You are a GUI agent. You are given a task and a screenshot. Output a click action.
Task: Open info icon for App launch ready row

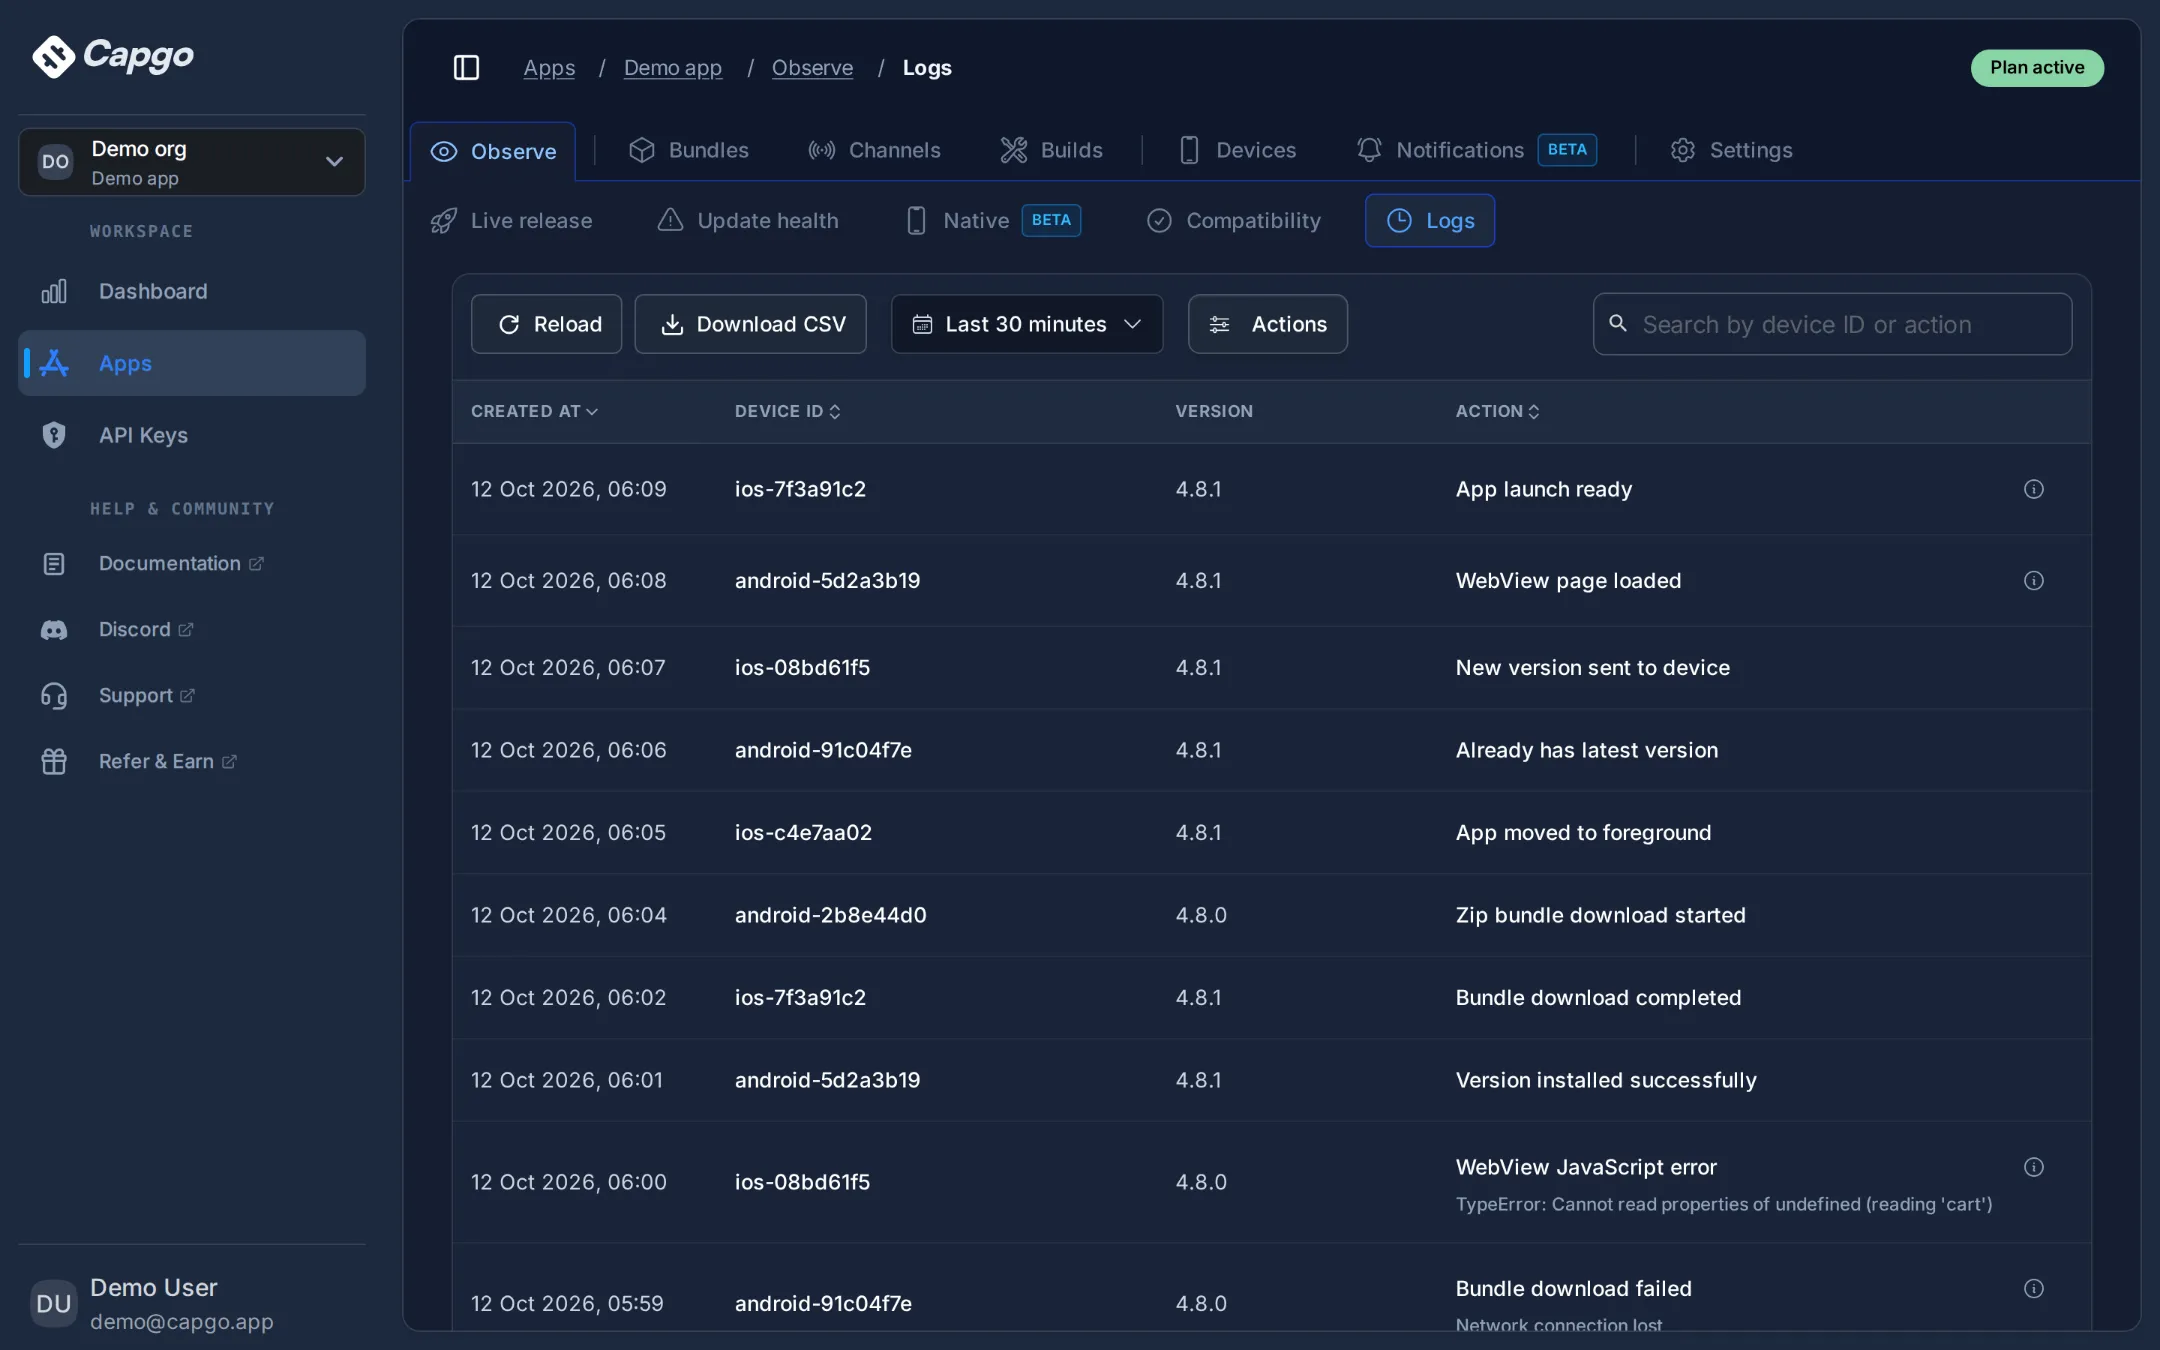coord(2033,489)
